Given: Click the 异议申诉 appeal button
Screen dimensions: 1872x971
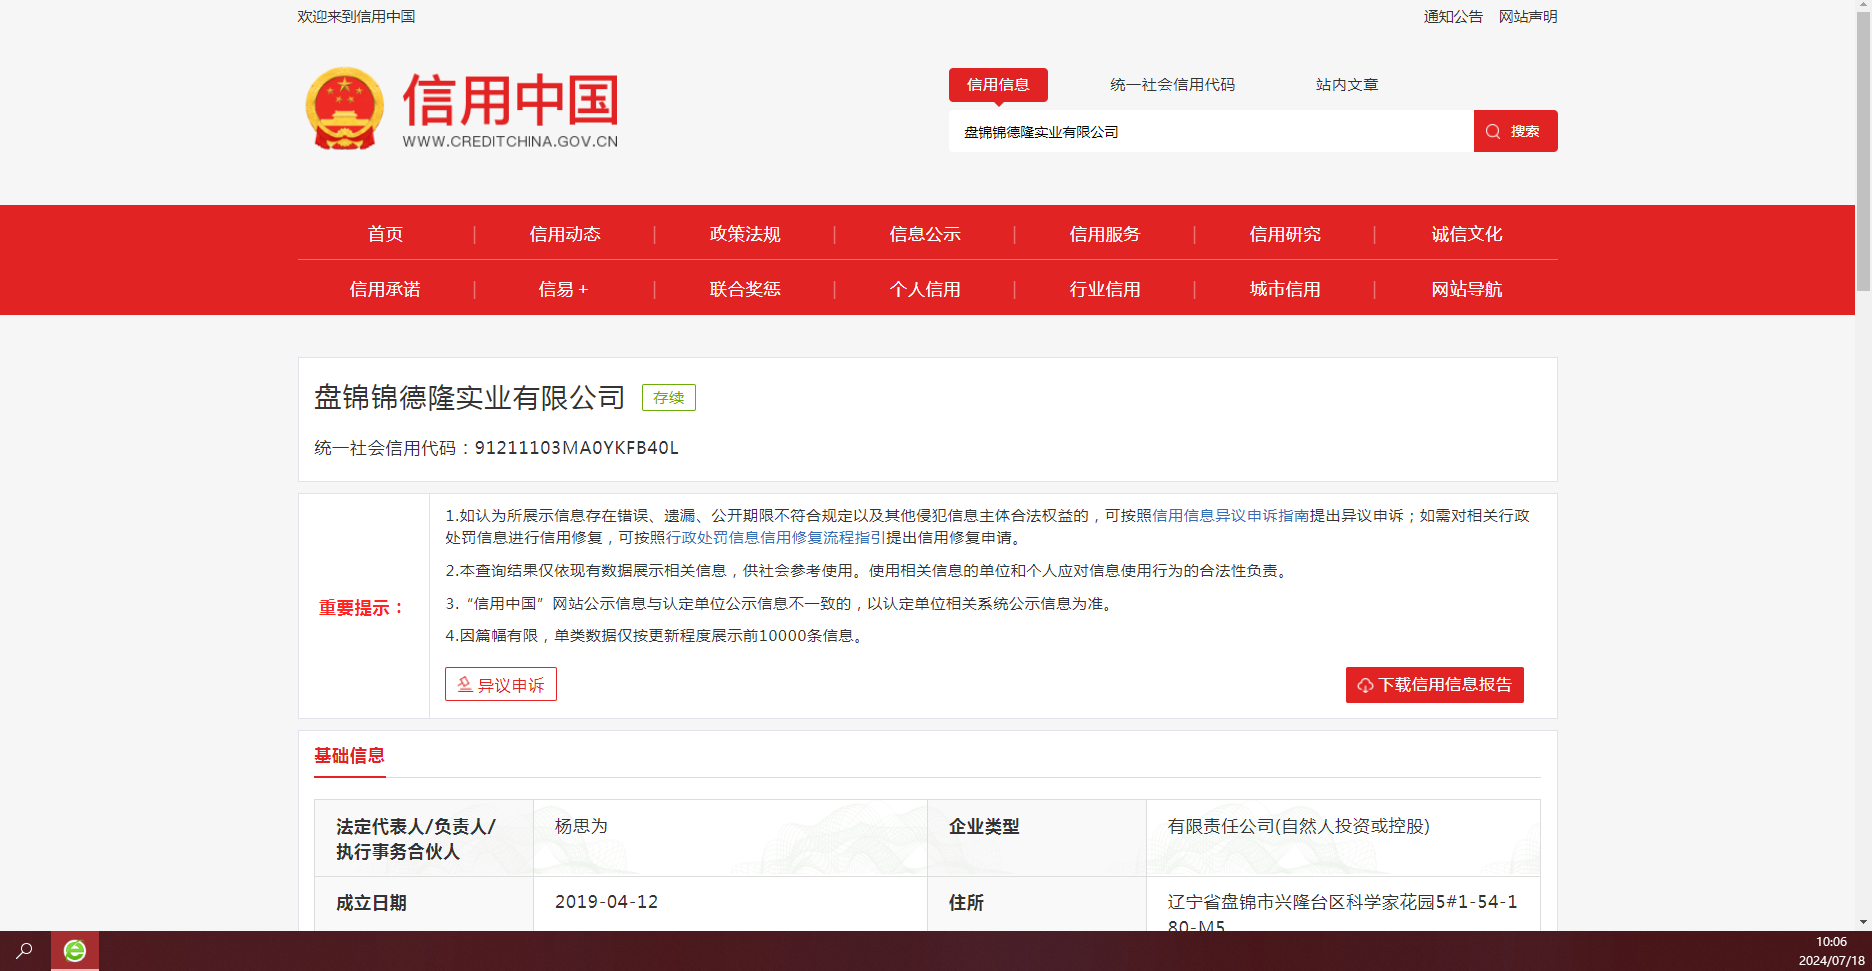Looking at the screenshot, I should coord(500,685).
